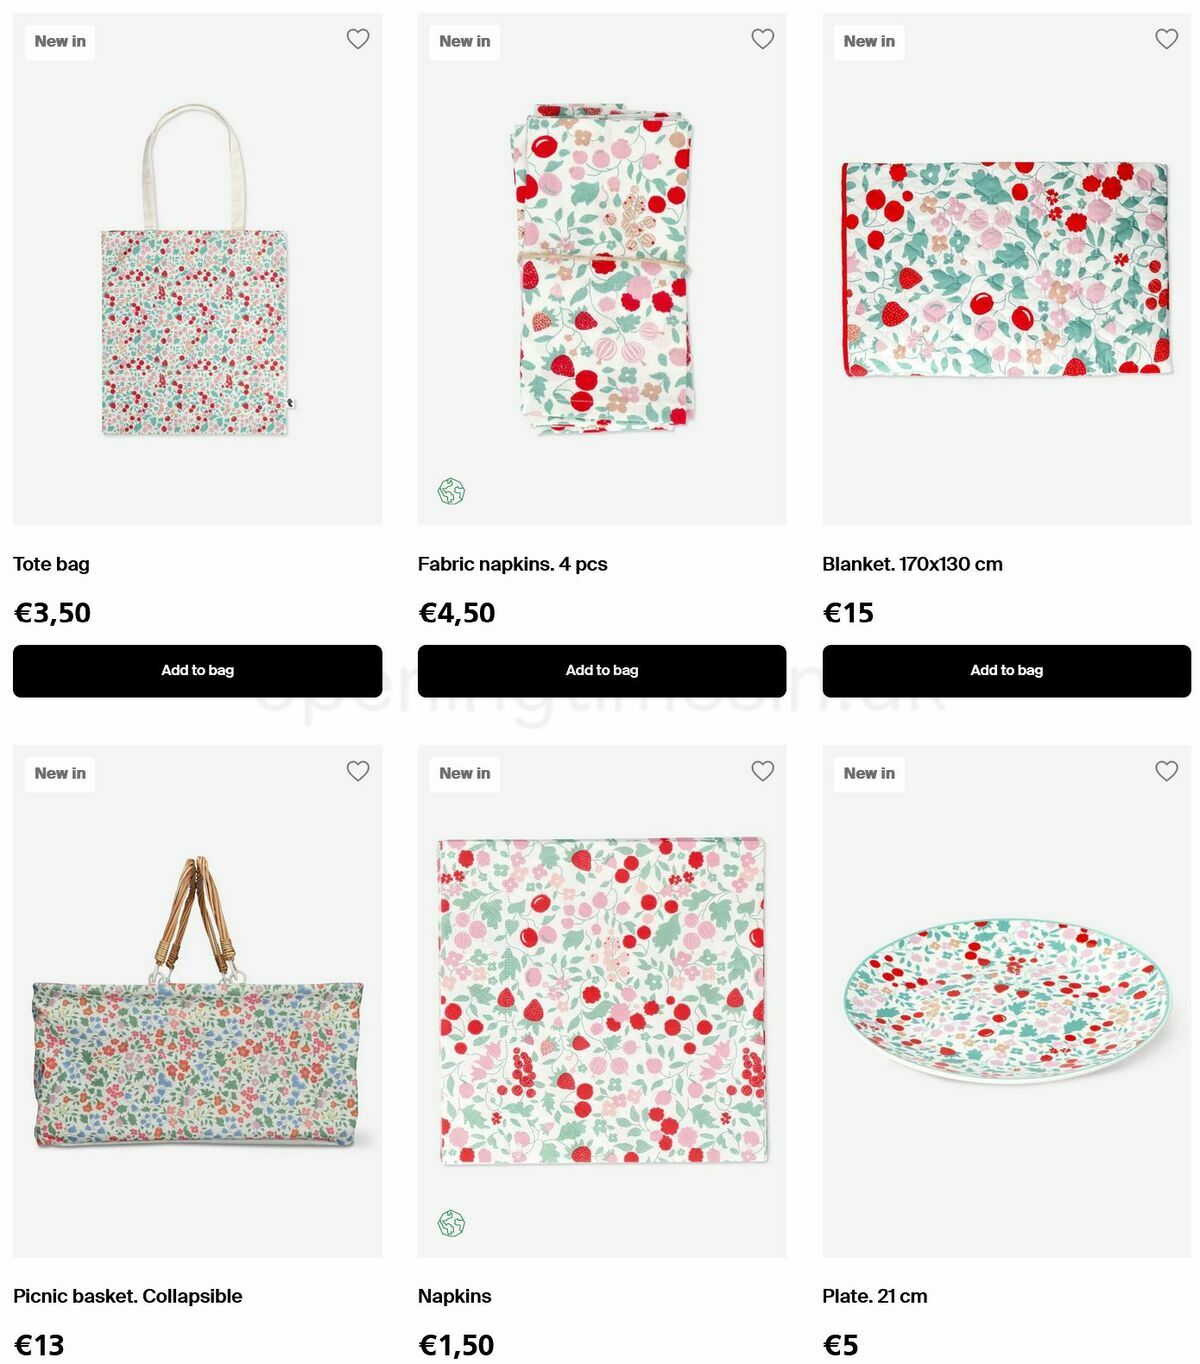Click the Plate. 21 cm product name
This screenshot has height=1364, width=1200.
[874, 1296]
